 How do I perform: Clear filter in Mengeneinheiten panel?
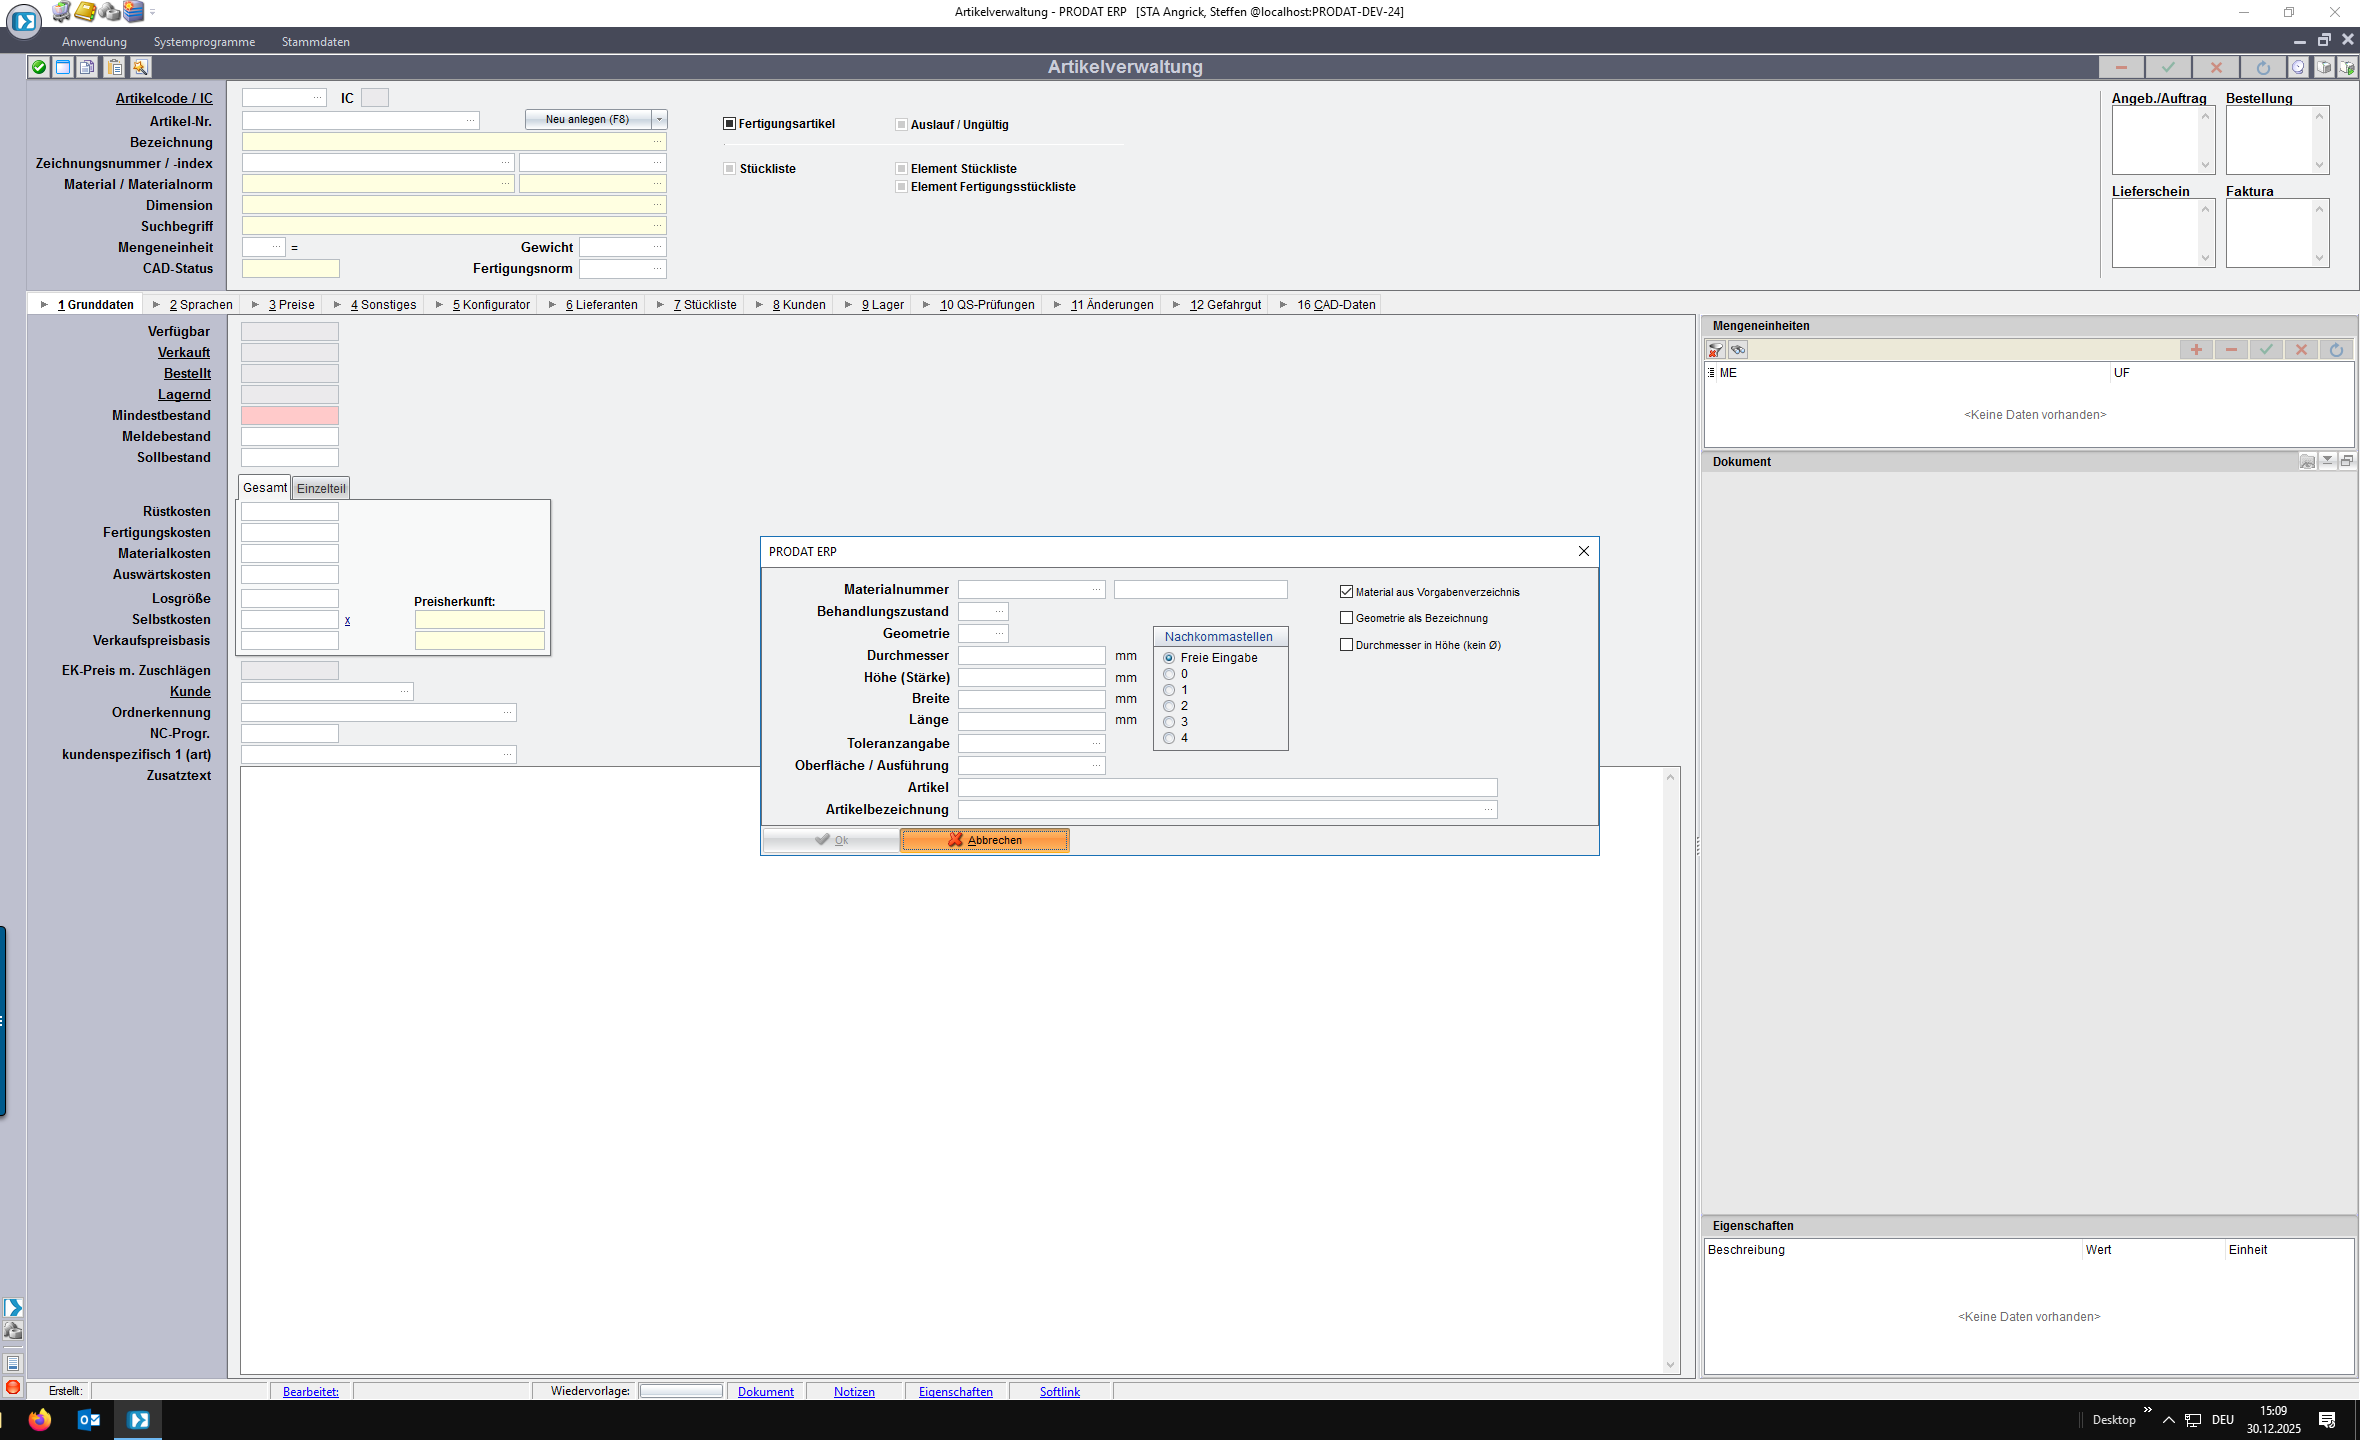(x=1716, y=350)
